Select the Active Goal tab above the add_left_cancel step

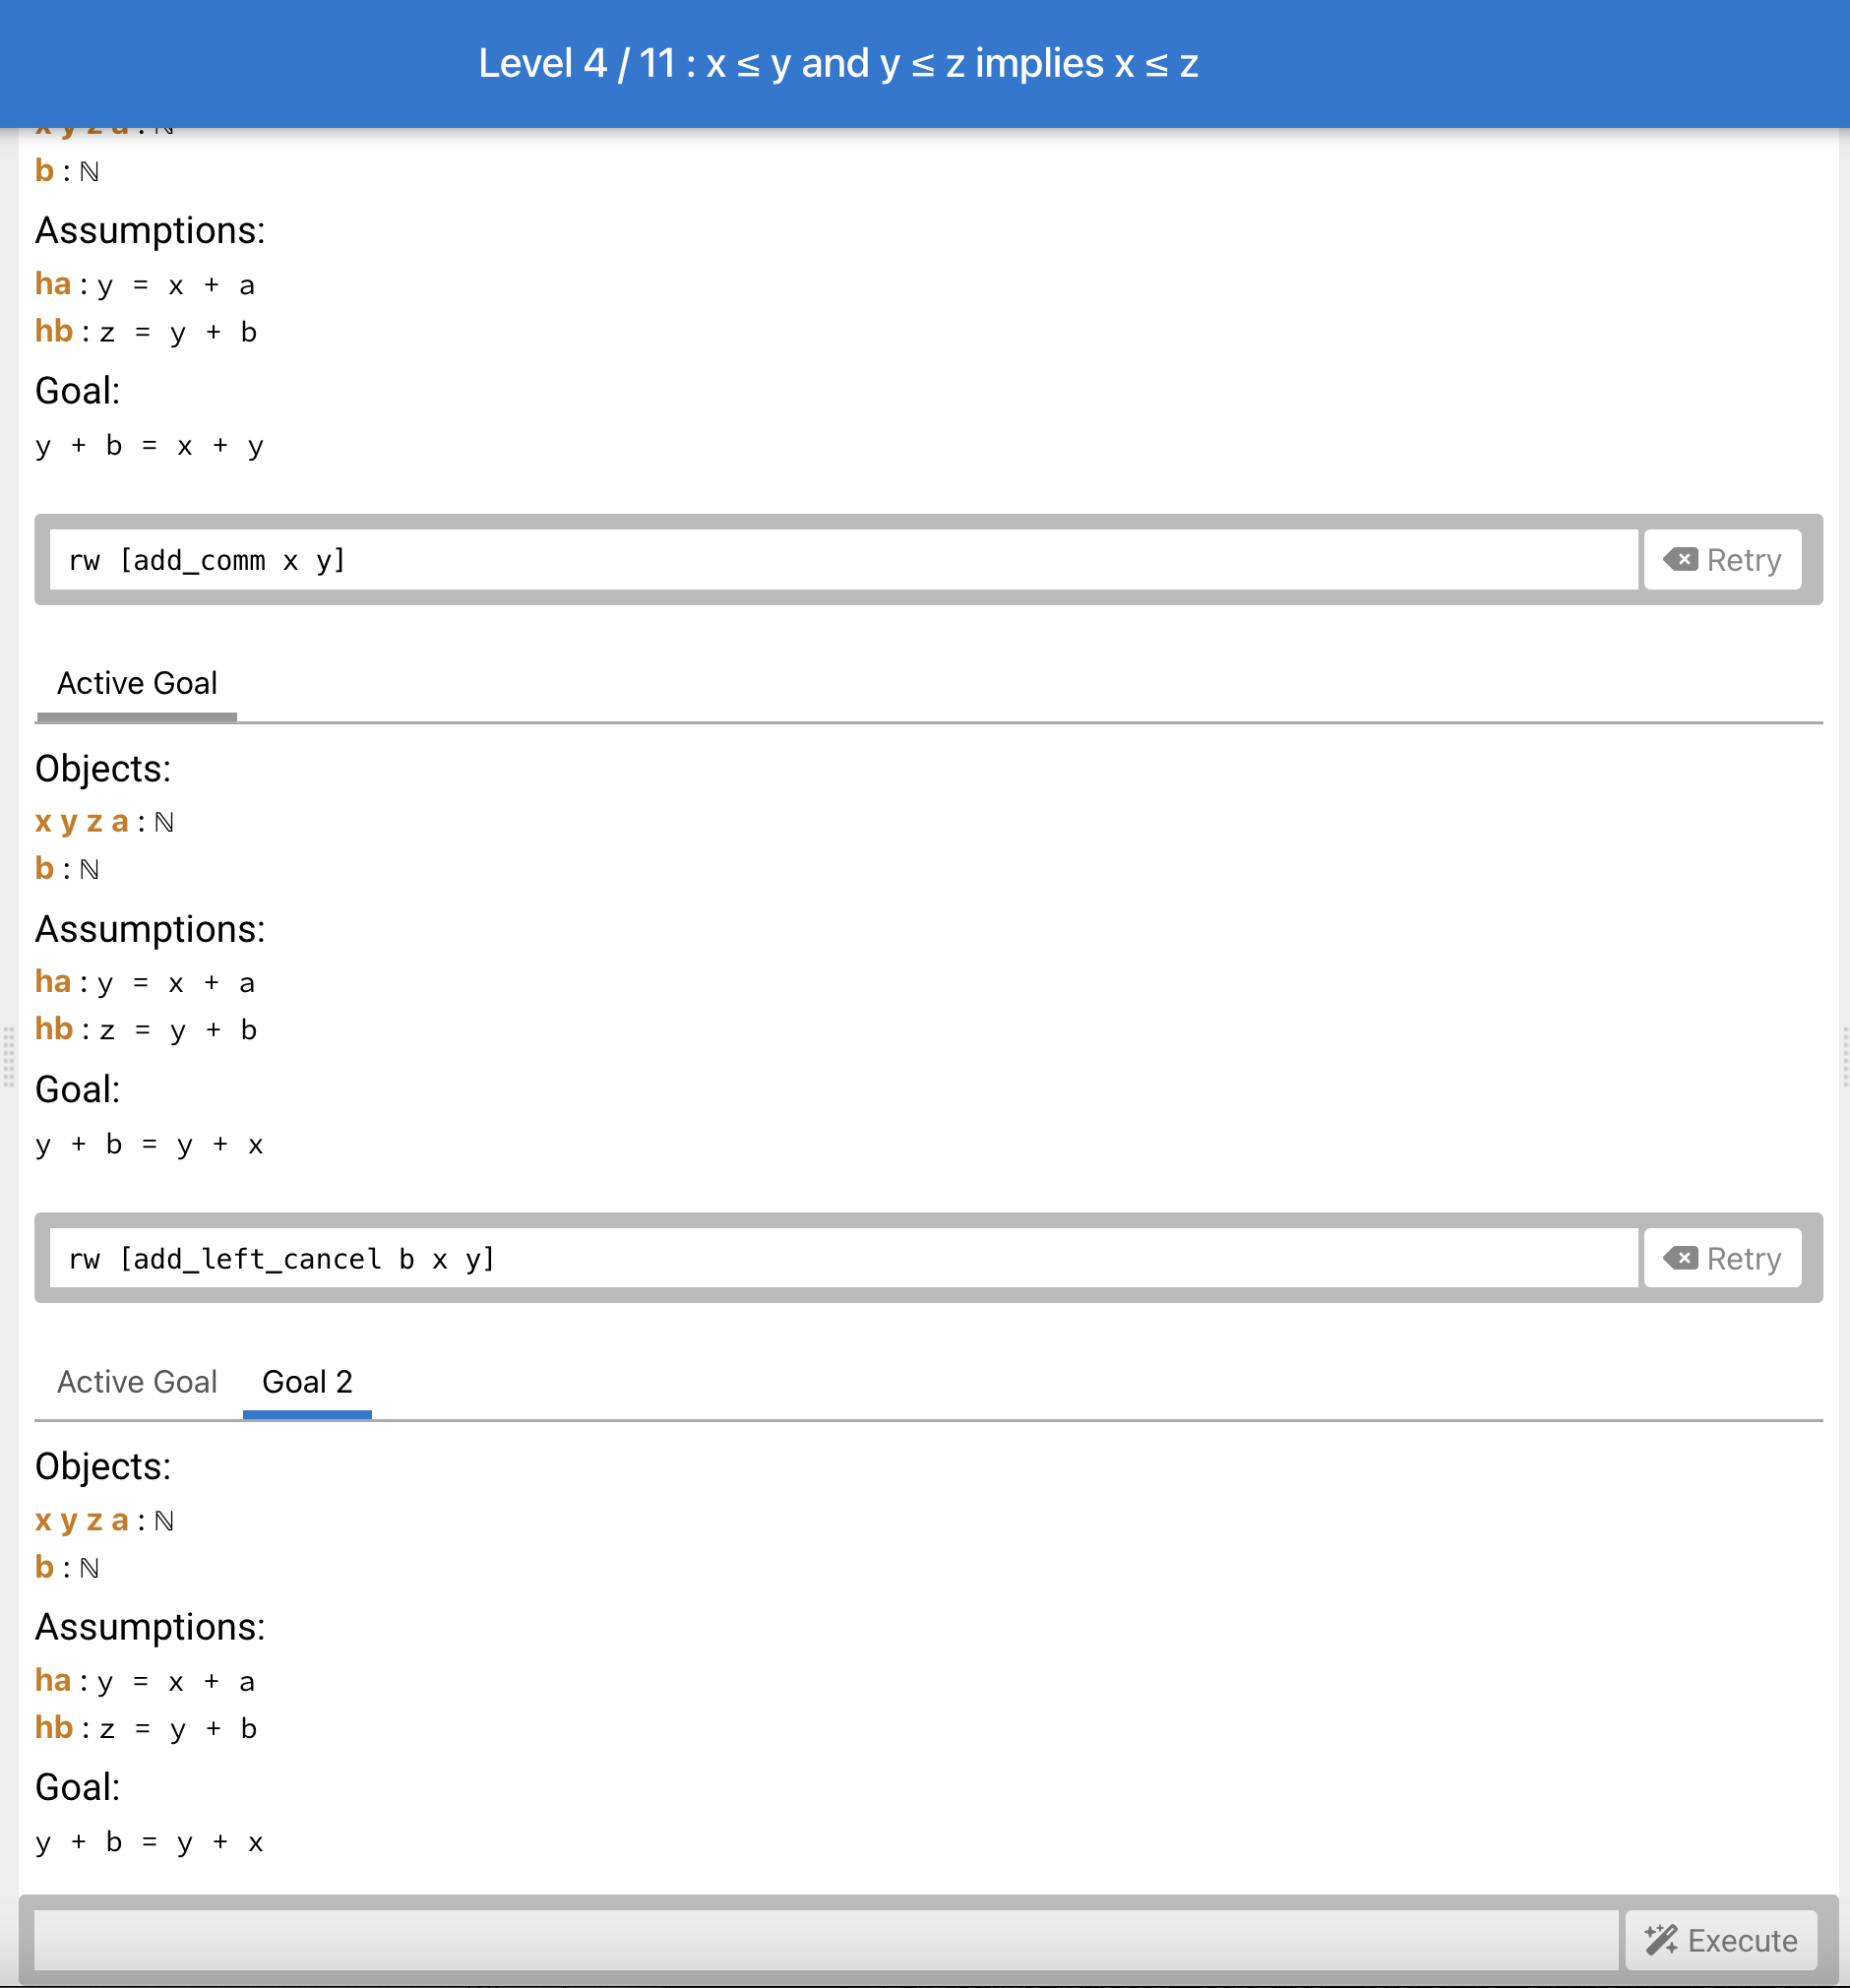137,683
